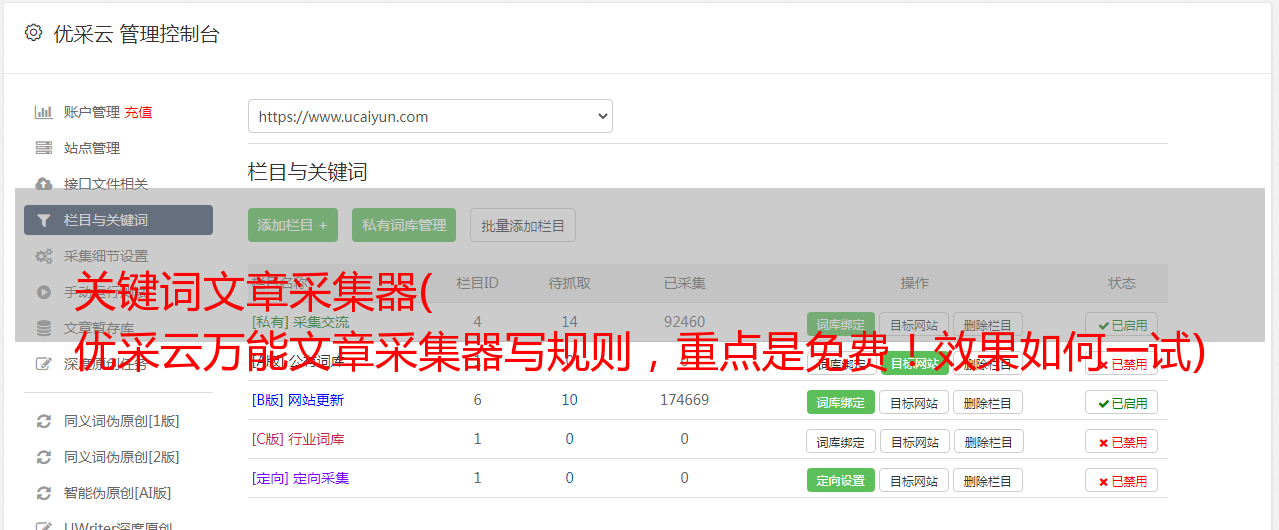1279x530 pixels.
Task: Click the 操作 column header
Action: (x=914, y=283)
